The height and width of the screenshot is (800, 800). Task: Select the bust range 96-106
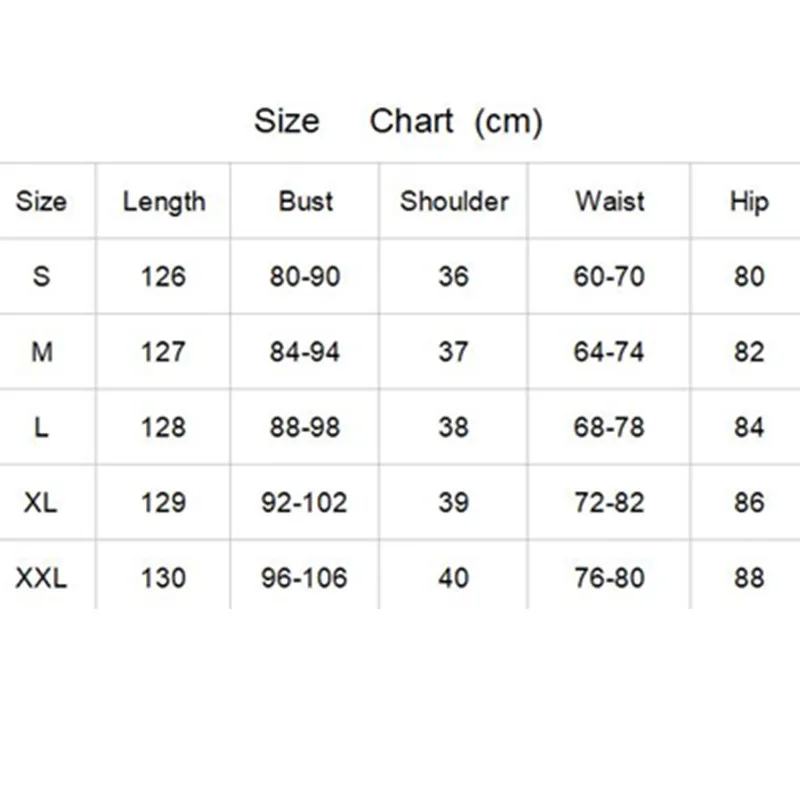305,578
